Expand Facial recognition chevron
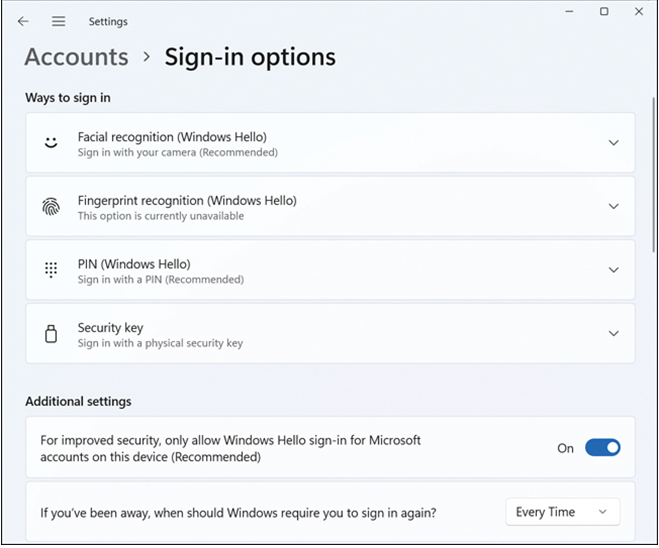 coord(614,143)
